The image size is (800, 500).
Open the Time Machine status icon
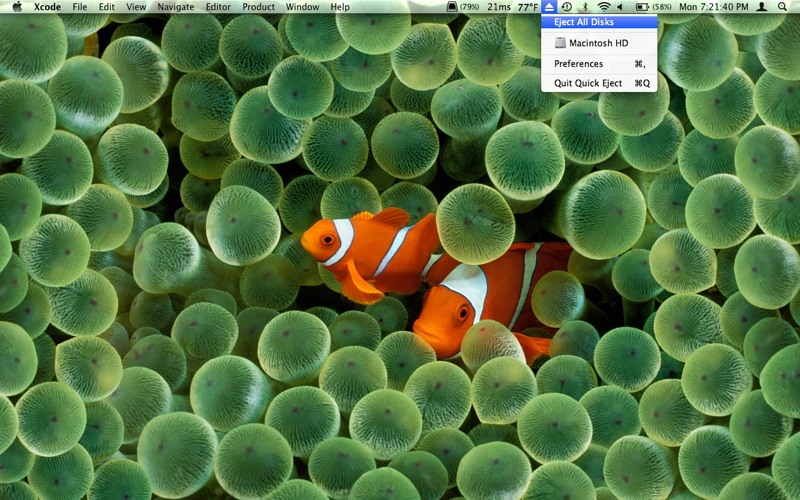(x=566, y=7)
